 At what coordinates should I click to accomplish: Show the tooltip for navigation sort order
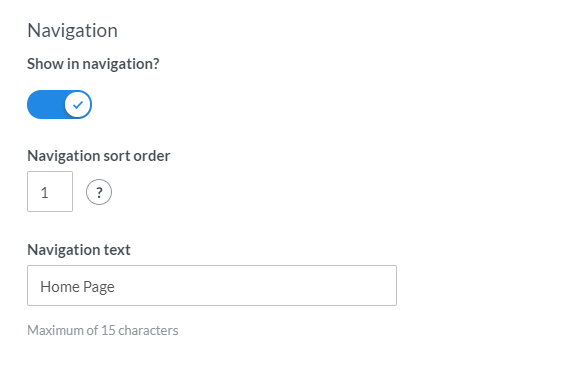point(99,192)
